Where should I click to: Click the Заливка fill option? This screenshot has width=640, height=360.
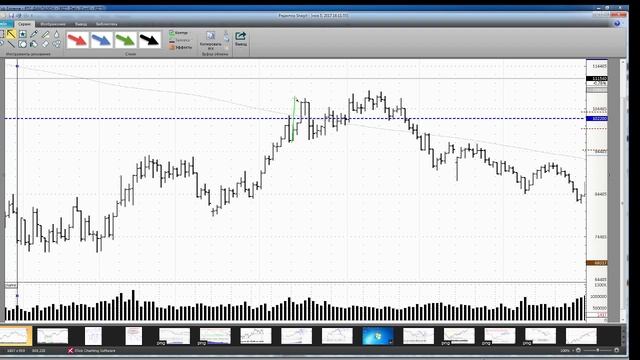[x=180, y=40]
